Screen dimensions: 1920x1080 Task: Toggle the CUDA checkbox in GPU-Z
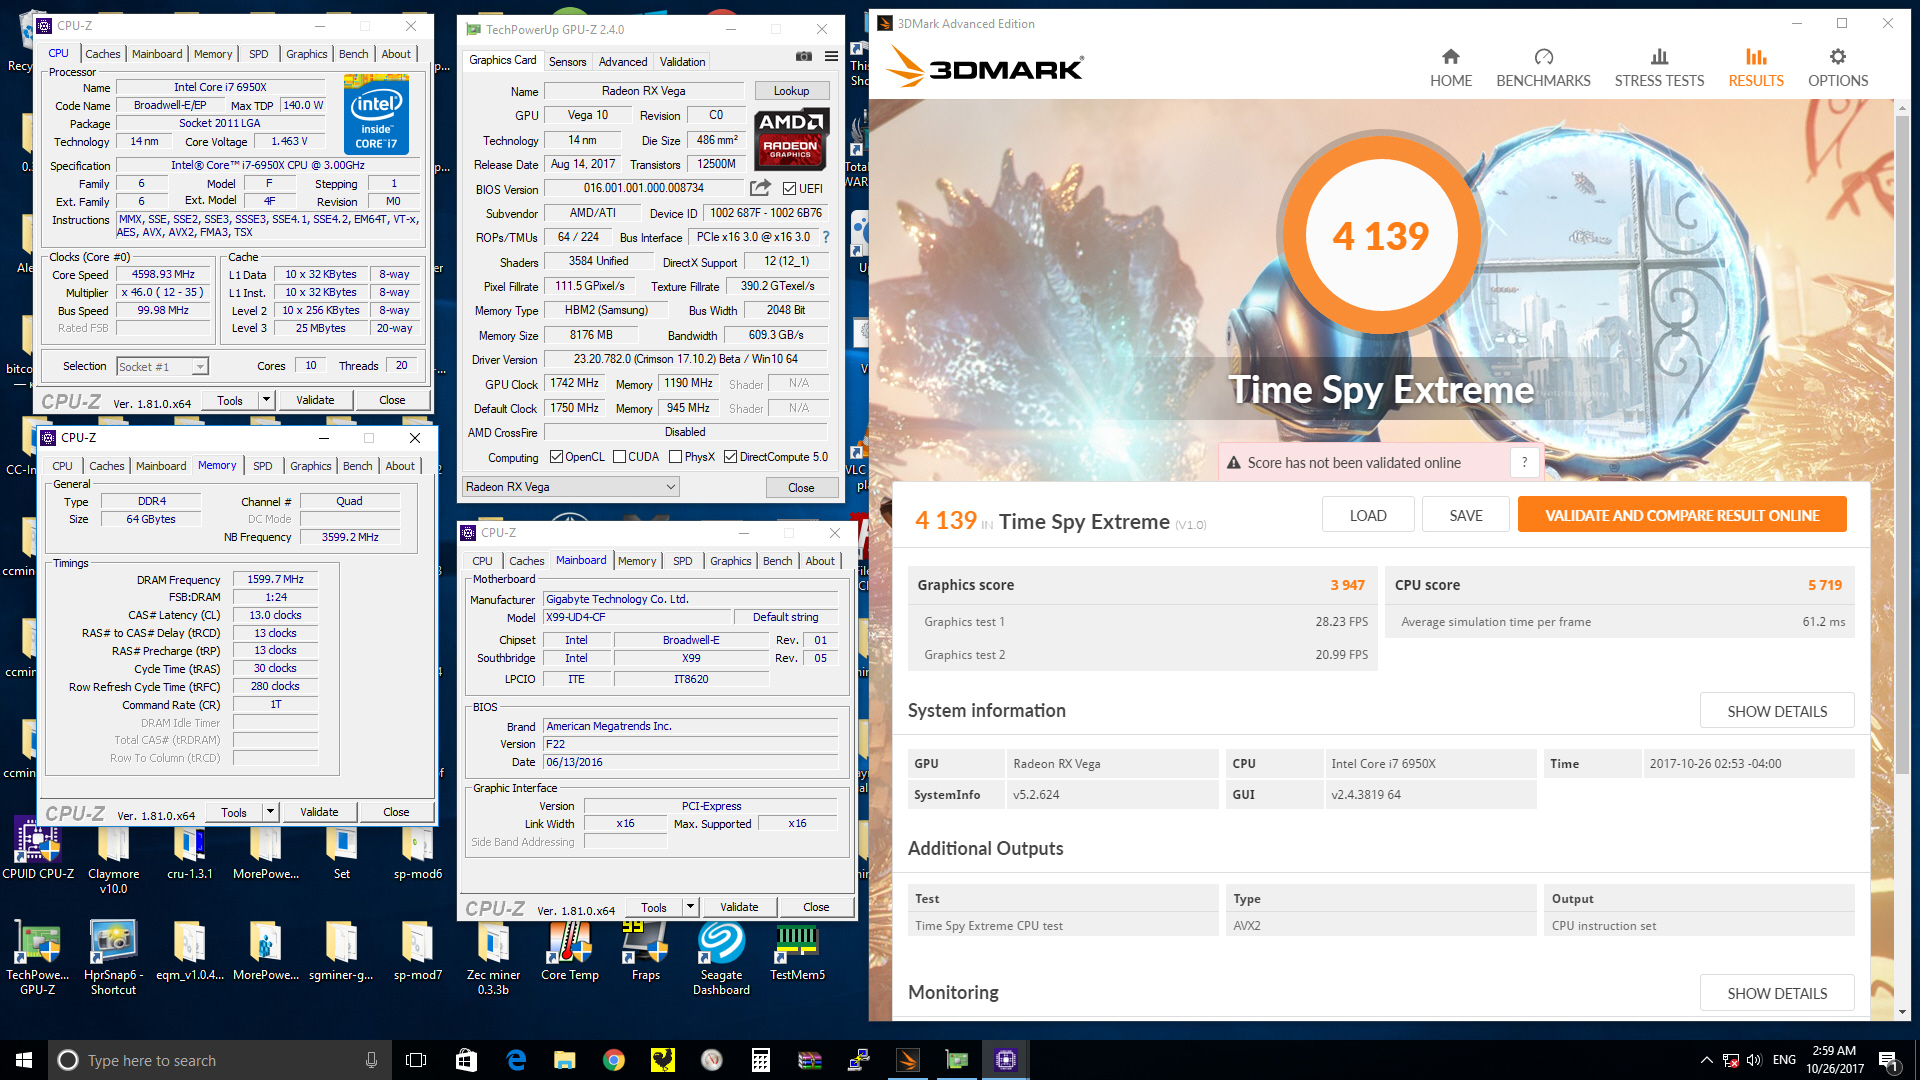point(620,457)
